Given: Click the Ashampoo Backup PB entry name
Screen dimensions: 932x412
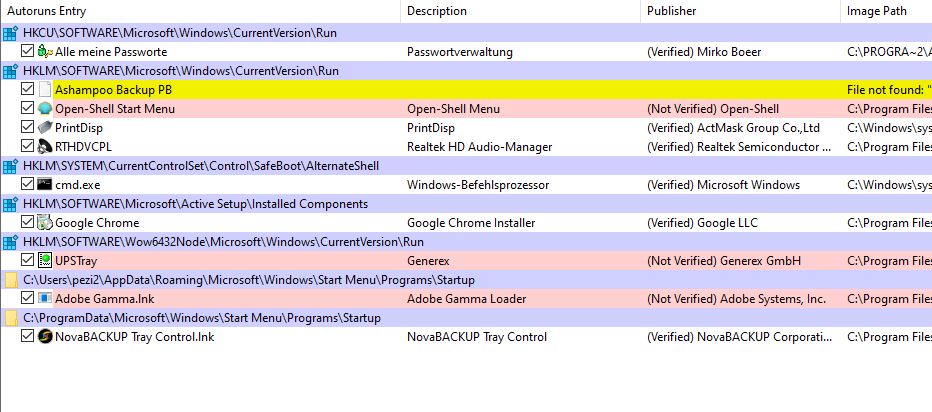Looking at the screenshot, I should pyautogui.click(x=114, y=90).
